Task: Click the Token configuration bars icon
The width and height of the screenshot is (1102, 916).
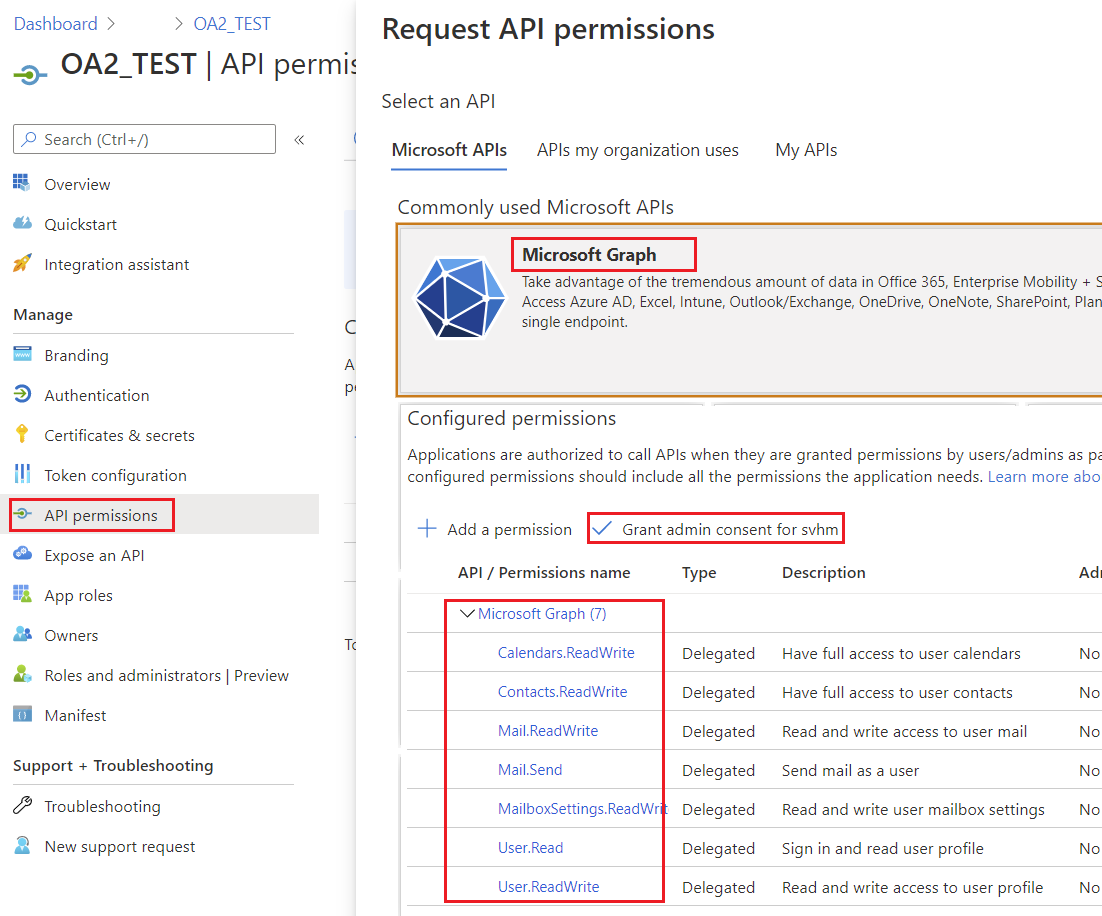Action: point(22,475)
